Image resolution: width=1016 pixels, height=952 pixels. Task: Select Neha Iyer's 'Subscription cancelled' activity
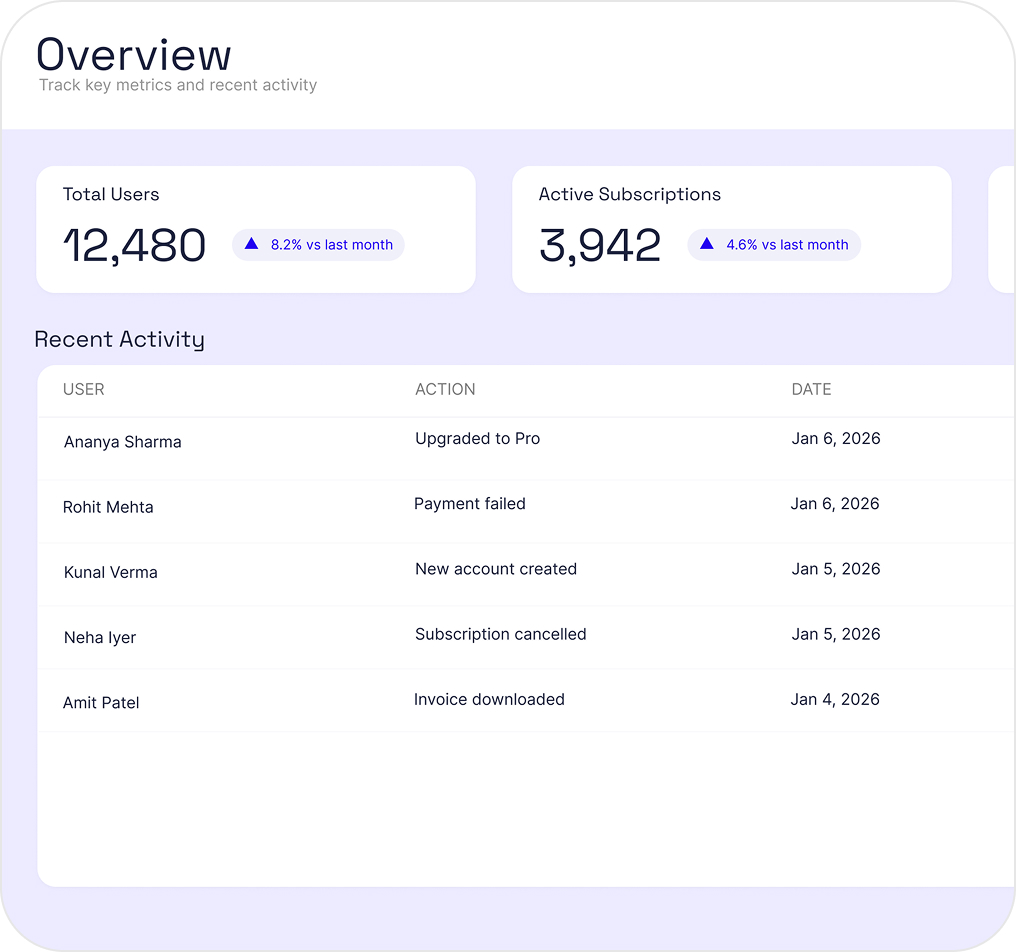(x=500, y=634)
